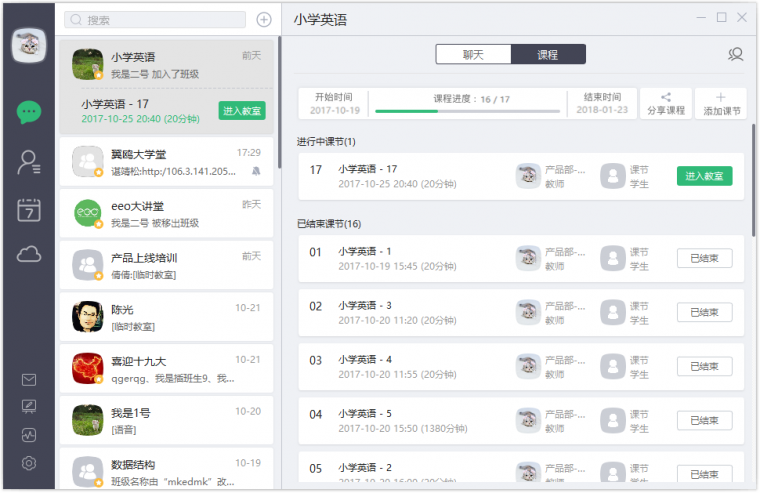Click green 进入教室 button in lesson 17 row
The image size is (760, 493).
[704, 176]
